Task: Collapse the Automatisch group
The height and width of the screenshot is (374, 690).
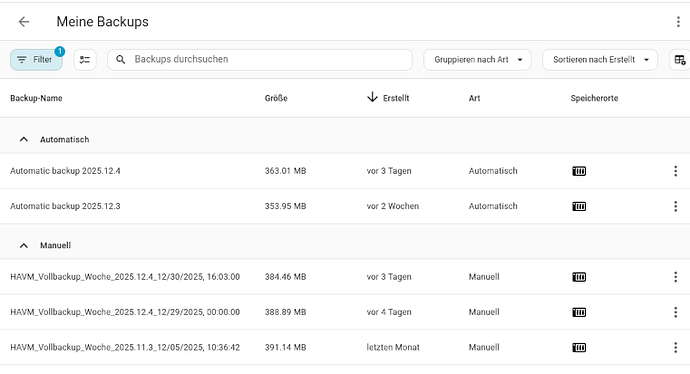Action: coord(24,139)
